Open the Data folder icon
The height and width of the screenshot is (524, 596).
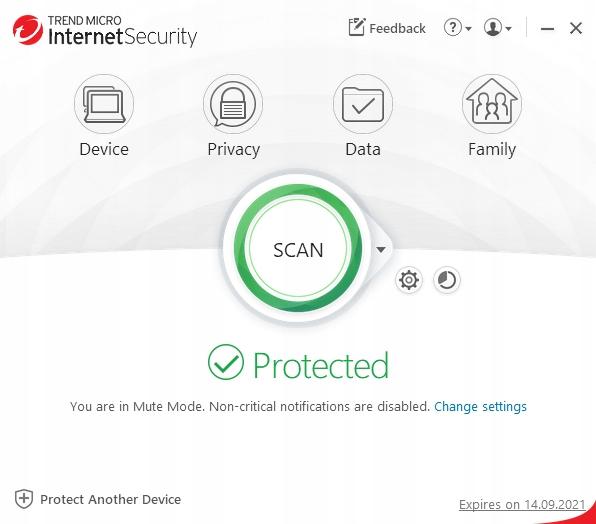click(x=363, y=104)
